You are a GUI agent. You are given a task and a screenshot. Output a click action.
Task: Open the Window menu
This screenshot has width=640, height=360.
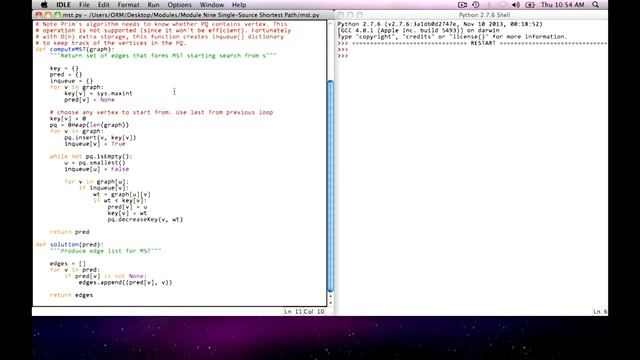click(x=211, y=5)
